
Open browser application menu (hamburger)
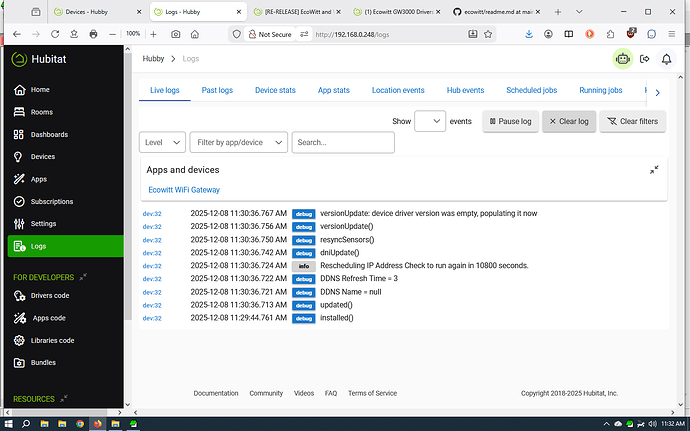coord(672,34)
